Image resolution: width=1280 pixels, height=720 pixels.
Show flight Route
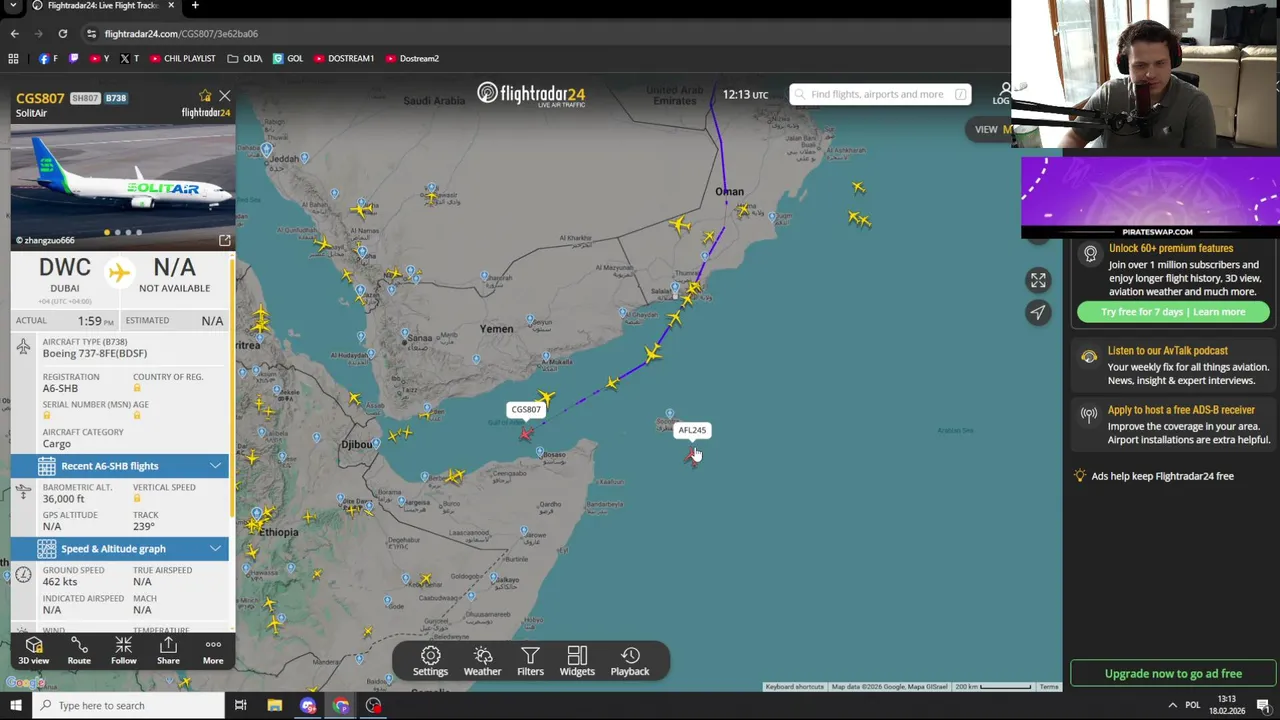pos(79,651)
